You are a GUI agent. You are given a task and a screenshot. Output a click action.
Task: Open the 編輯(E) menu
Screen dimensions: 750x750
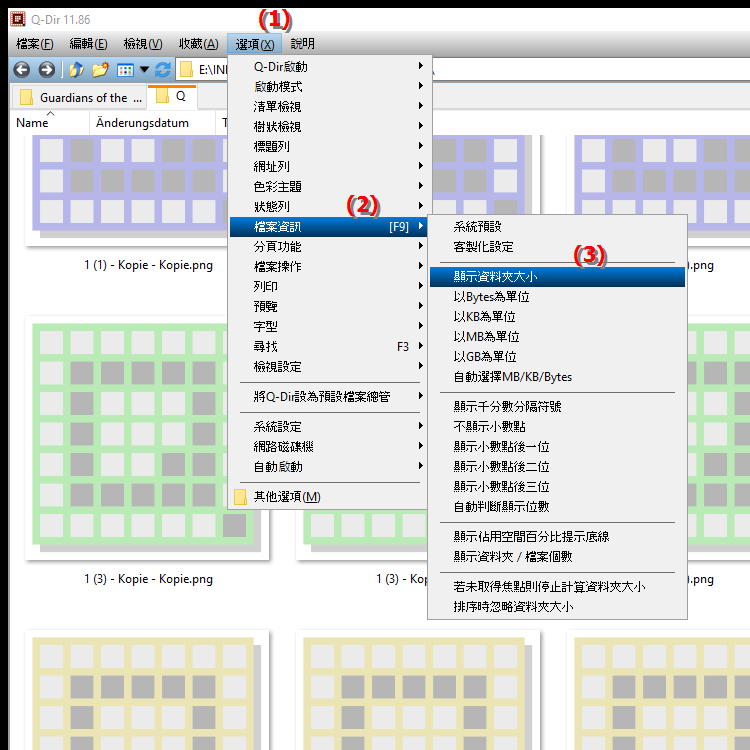point(88,44)
